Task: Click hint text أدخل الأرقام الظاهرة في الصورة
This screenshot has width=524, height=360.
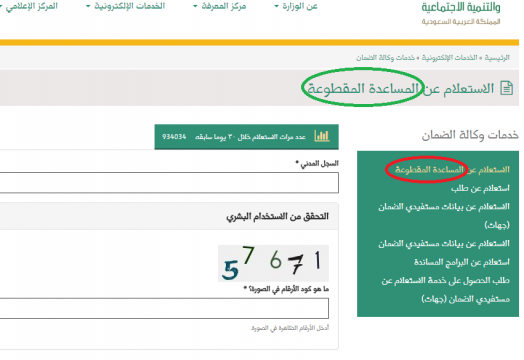Action: click(290, 328)
